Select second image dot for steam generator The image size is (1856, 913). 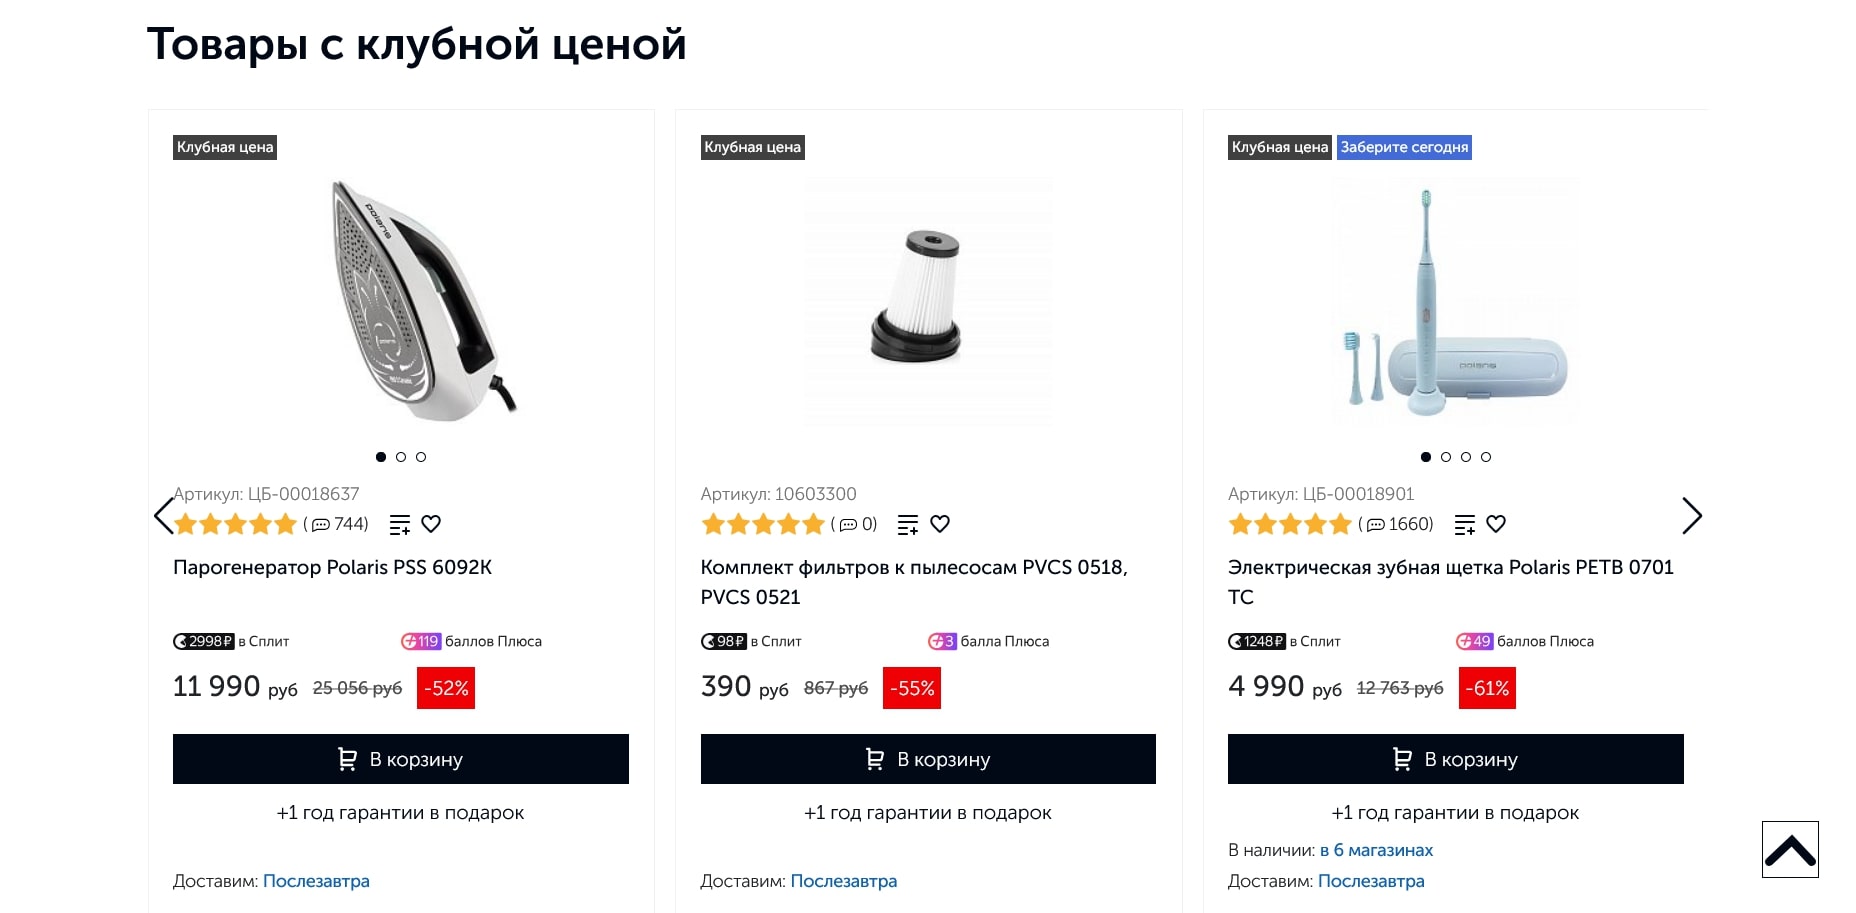(x=401, y=457)
